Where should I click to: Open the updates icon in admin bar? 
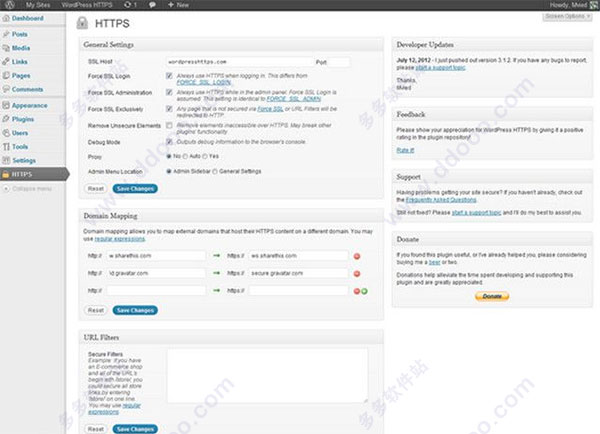(x=130, y=5)
